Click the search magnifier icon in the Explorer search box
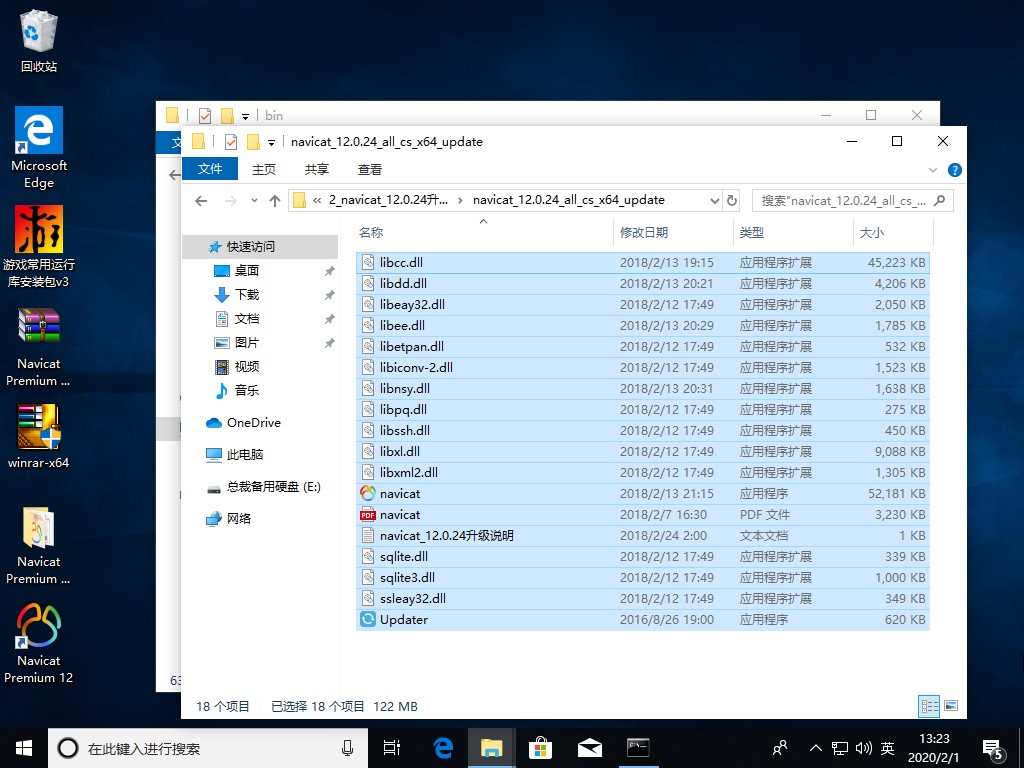Viewport: 1024px width, 768px height. 939,200
